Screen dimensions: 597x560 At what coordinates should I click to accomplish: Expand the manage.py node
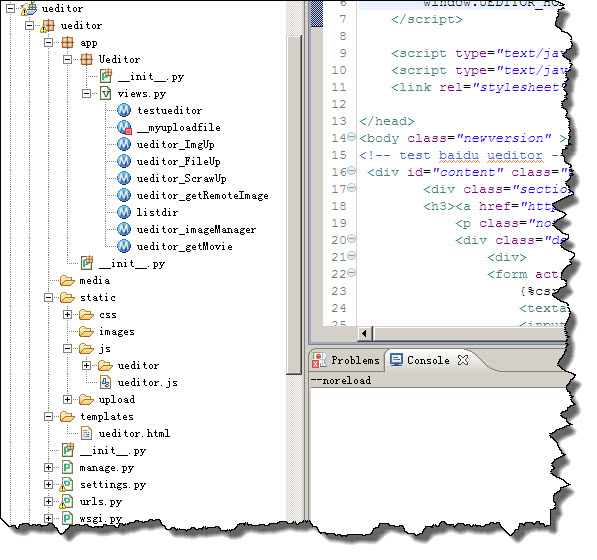[48, 467]
